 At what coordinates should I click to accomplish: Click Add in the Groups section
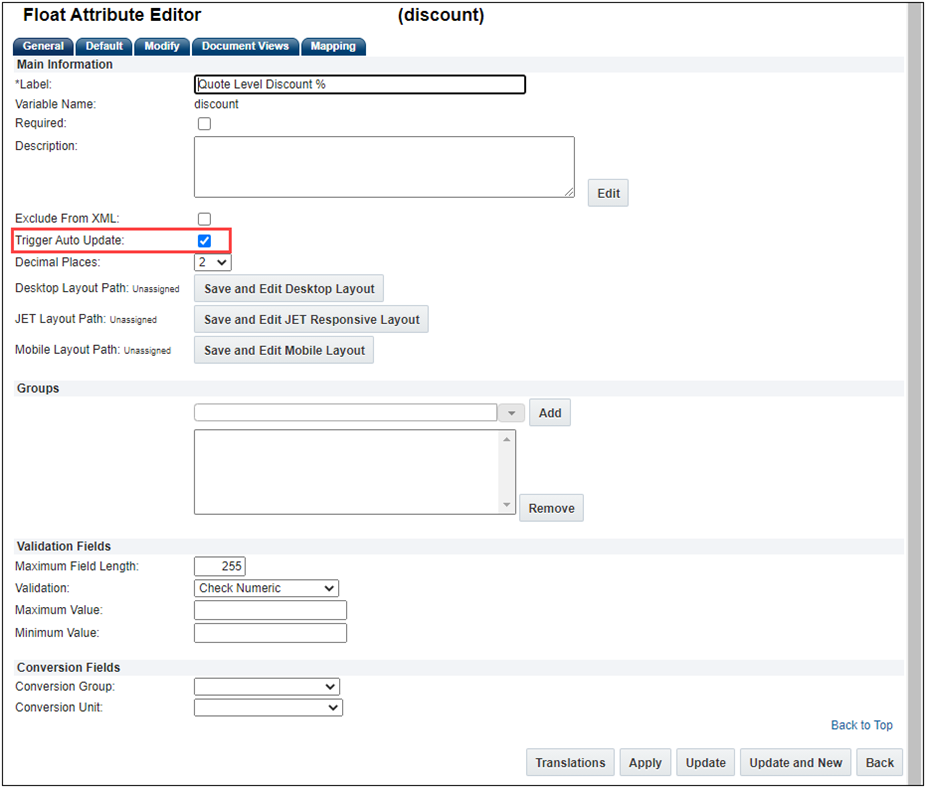[x=550, y=412]
